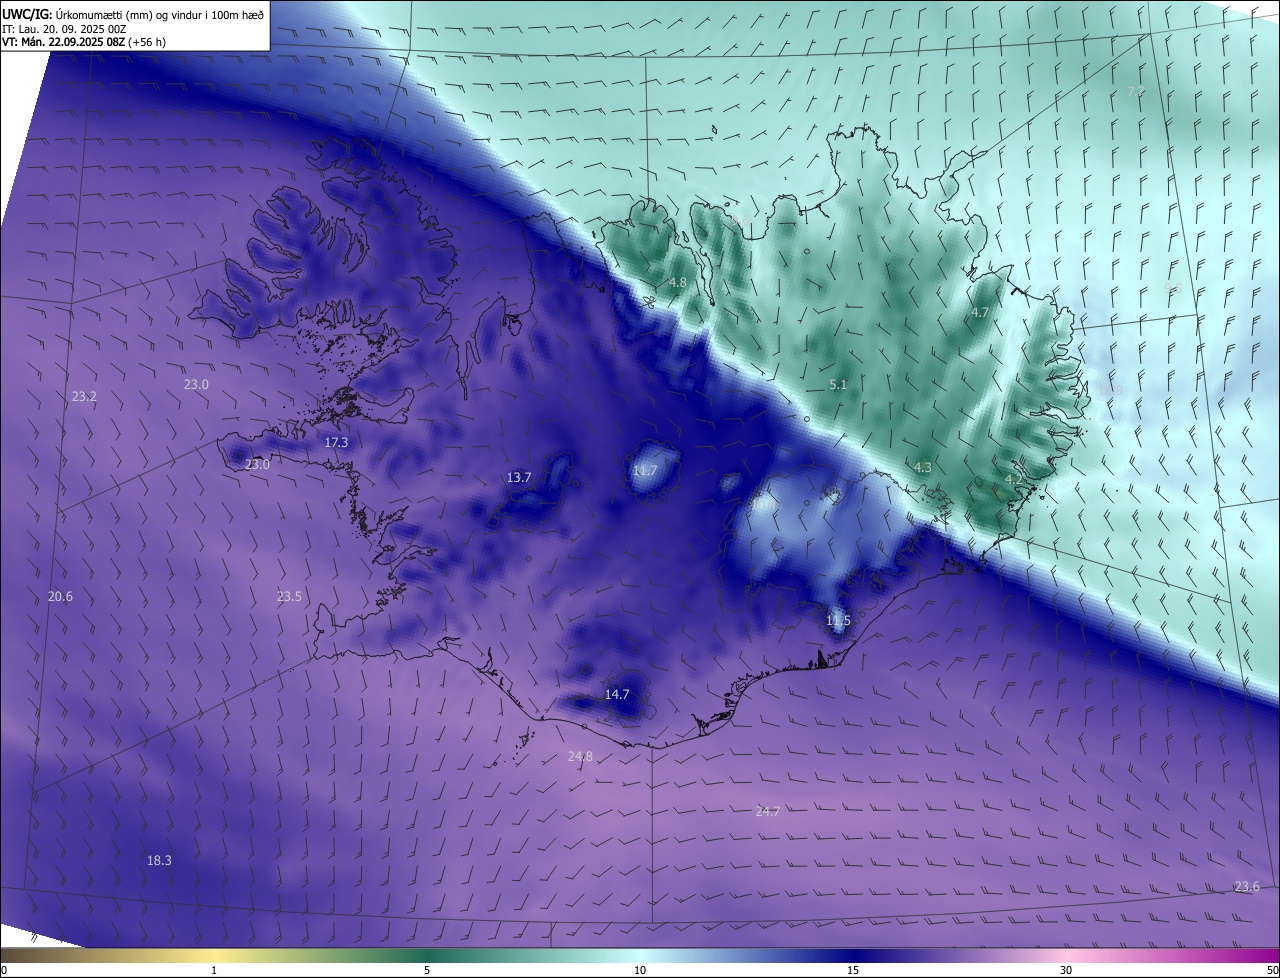
Task: Click the colorbar tick label 30
Action: coord(1066,970)
